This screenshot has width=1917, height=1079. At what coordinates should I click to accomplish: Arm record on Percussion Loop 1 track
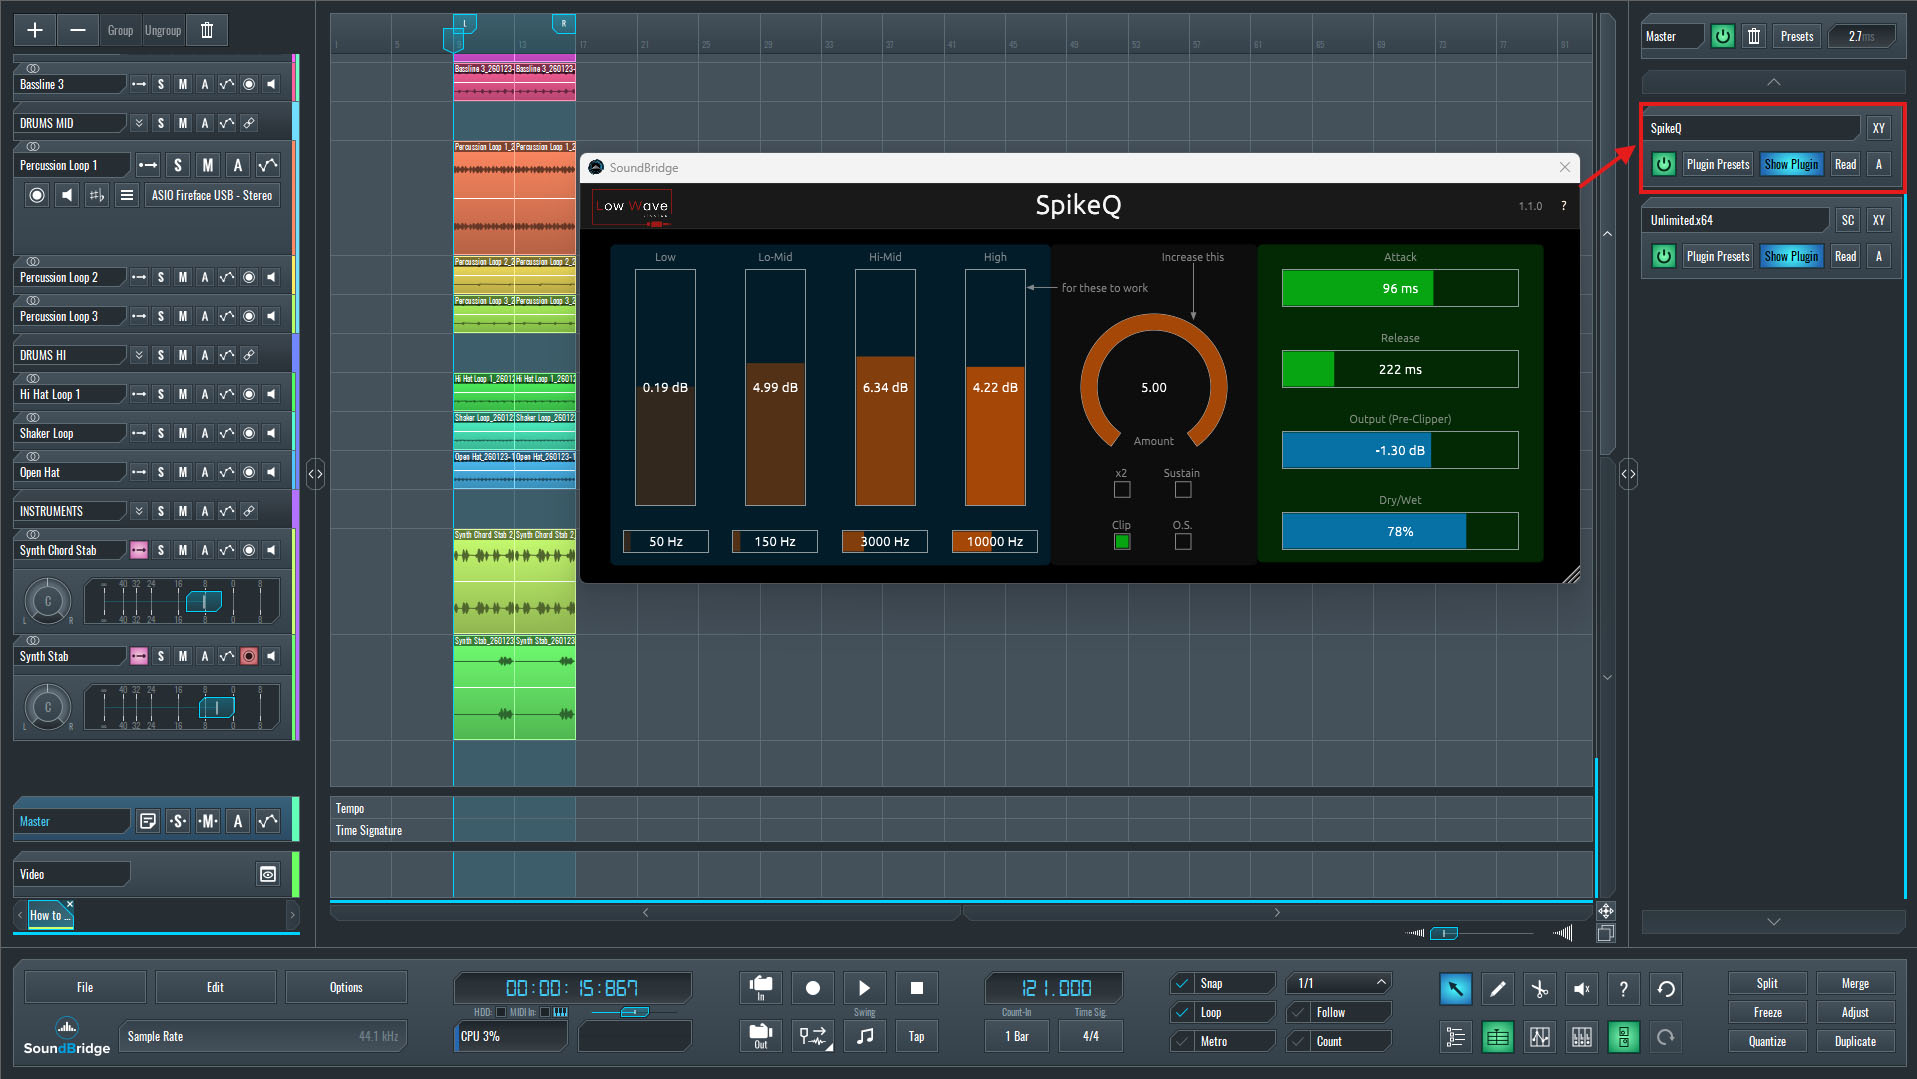pos(37,195)
